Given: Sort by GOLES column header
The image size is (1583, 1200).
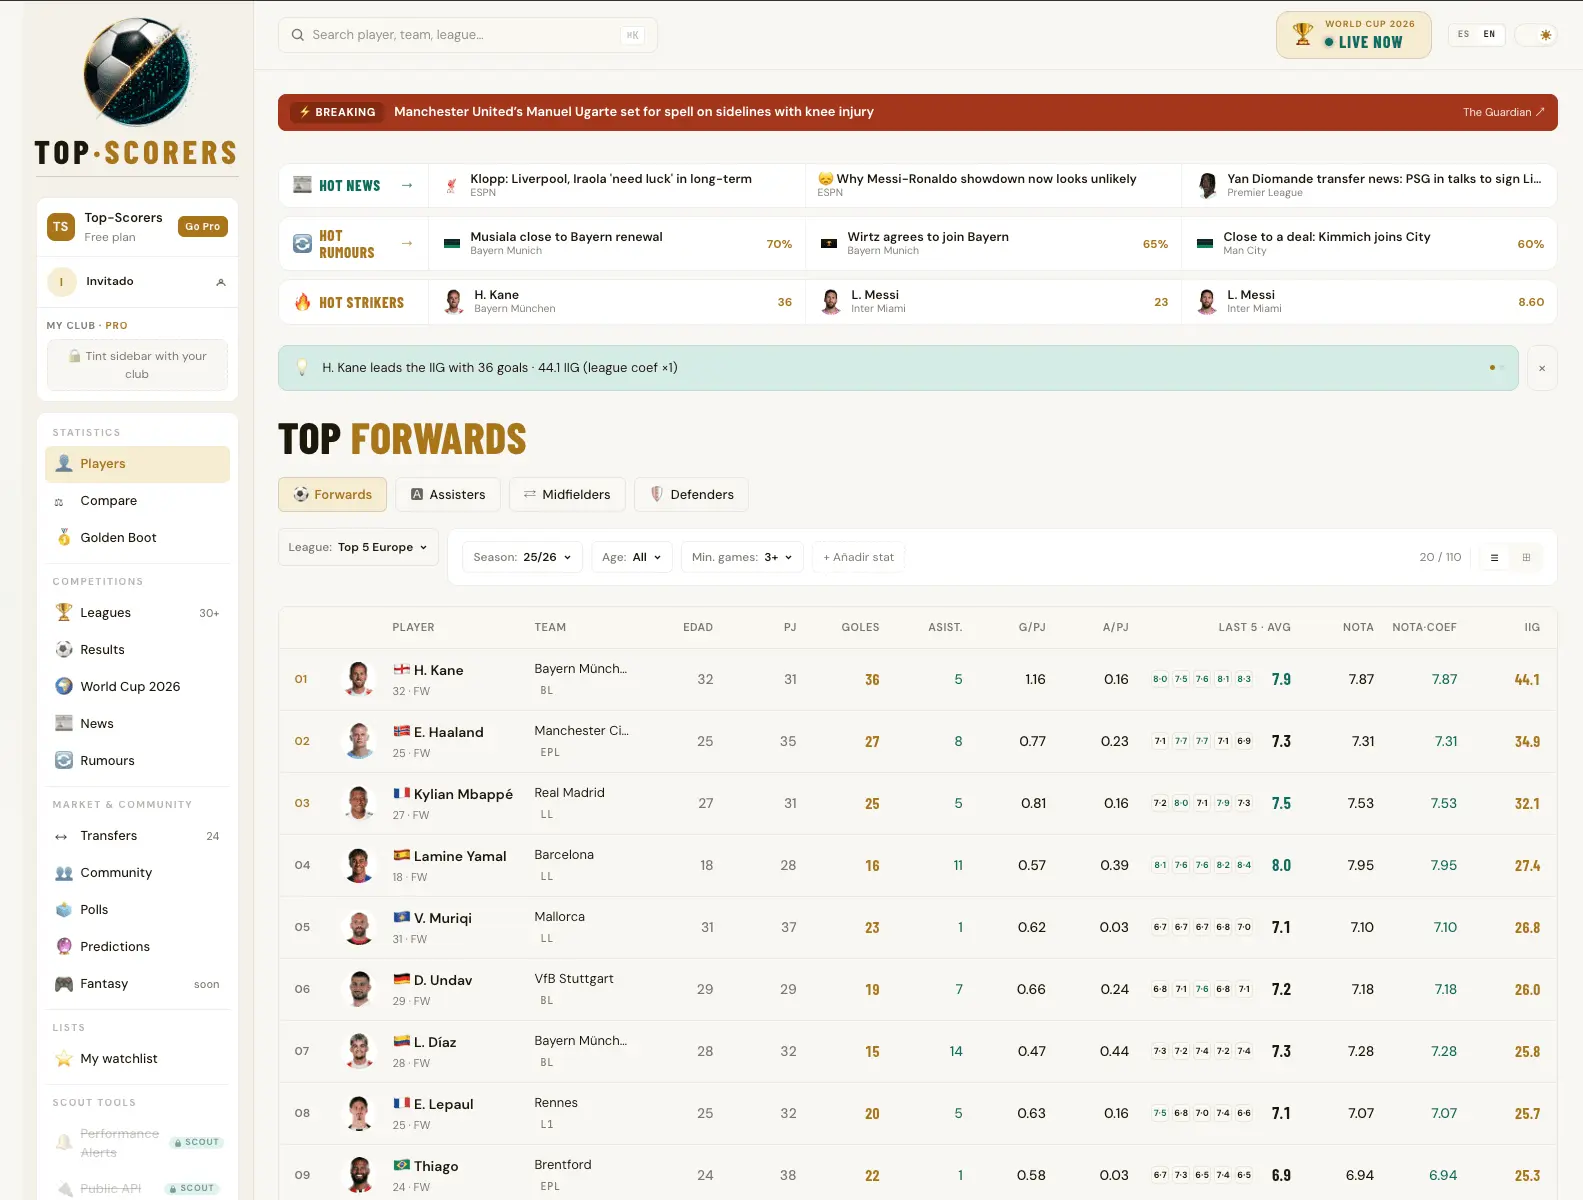Looking at the screenshot, I should [860, 628].
